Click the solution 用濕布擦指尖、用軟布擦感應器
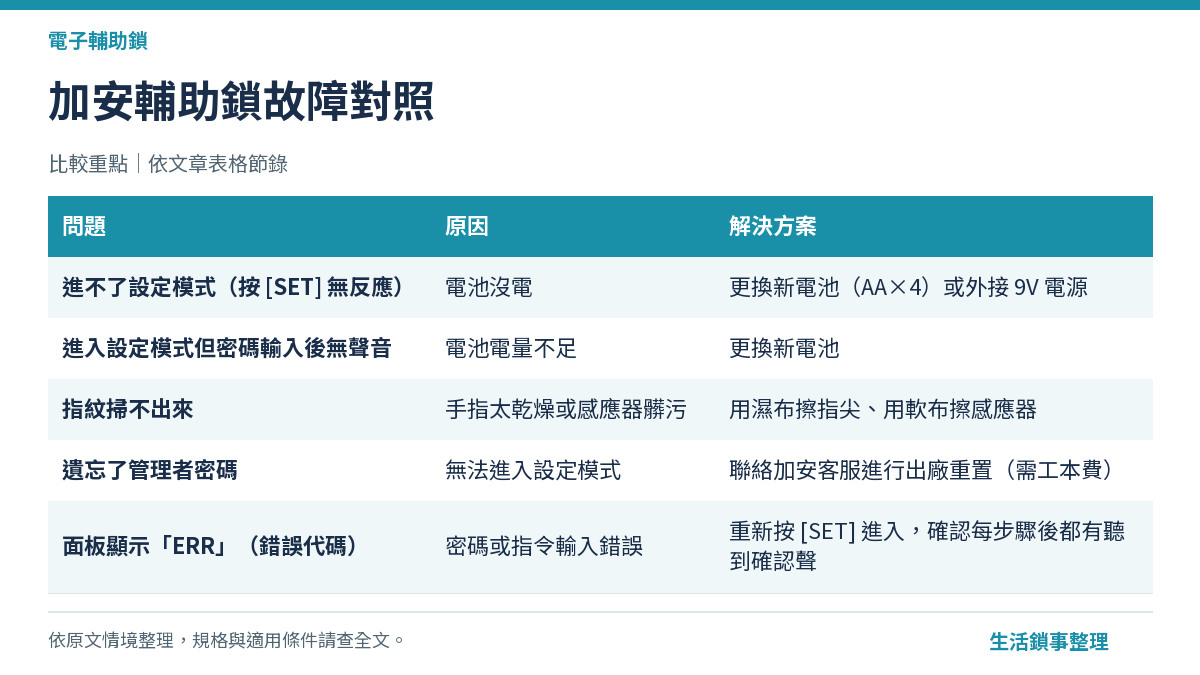 click(883, 410)
